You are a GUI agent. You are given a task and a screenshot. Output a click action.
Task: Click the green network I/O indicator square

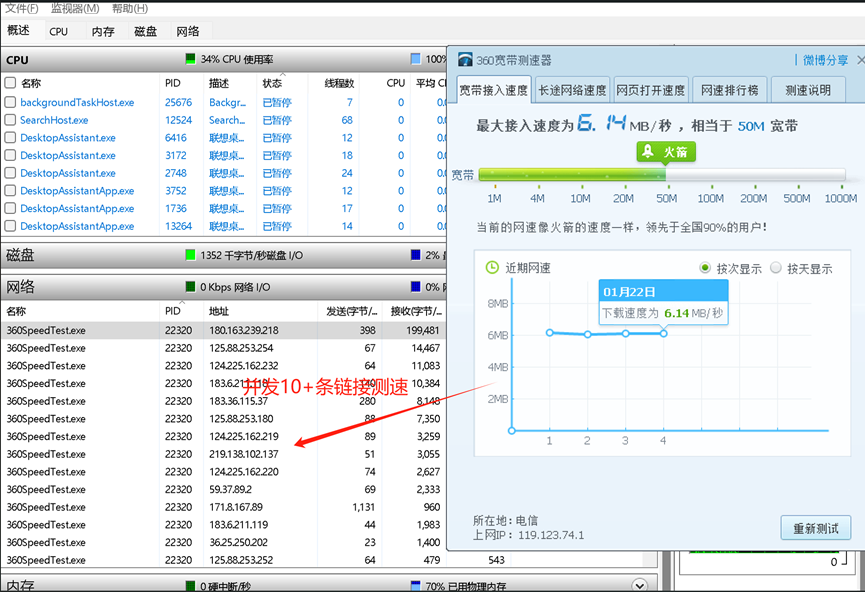[190, 287]
